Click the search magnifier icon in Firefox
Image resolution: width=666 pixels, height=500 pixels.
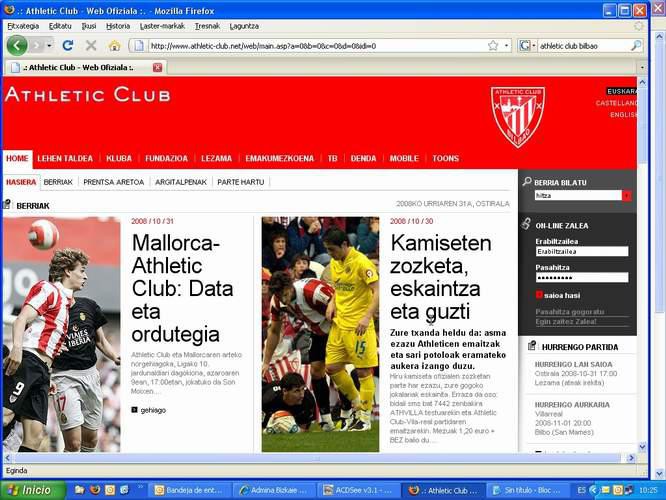tap(636, 45)
